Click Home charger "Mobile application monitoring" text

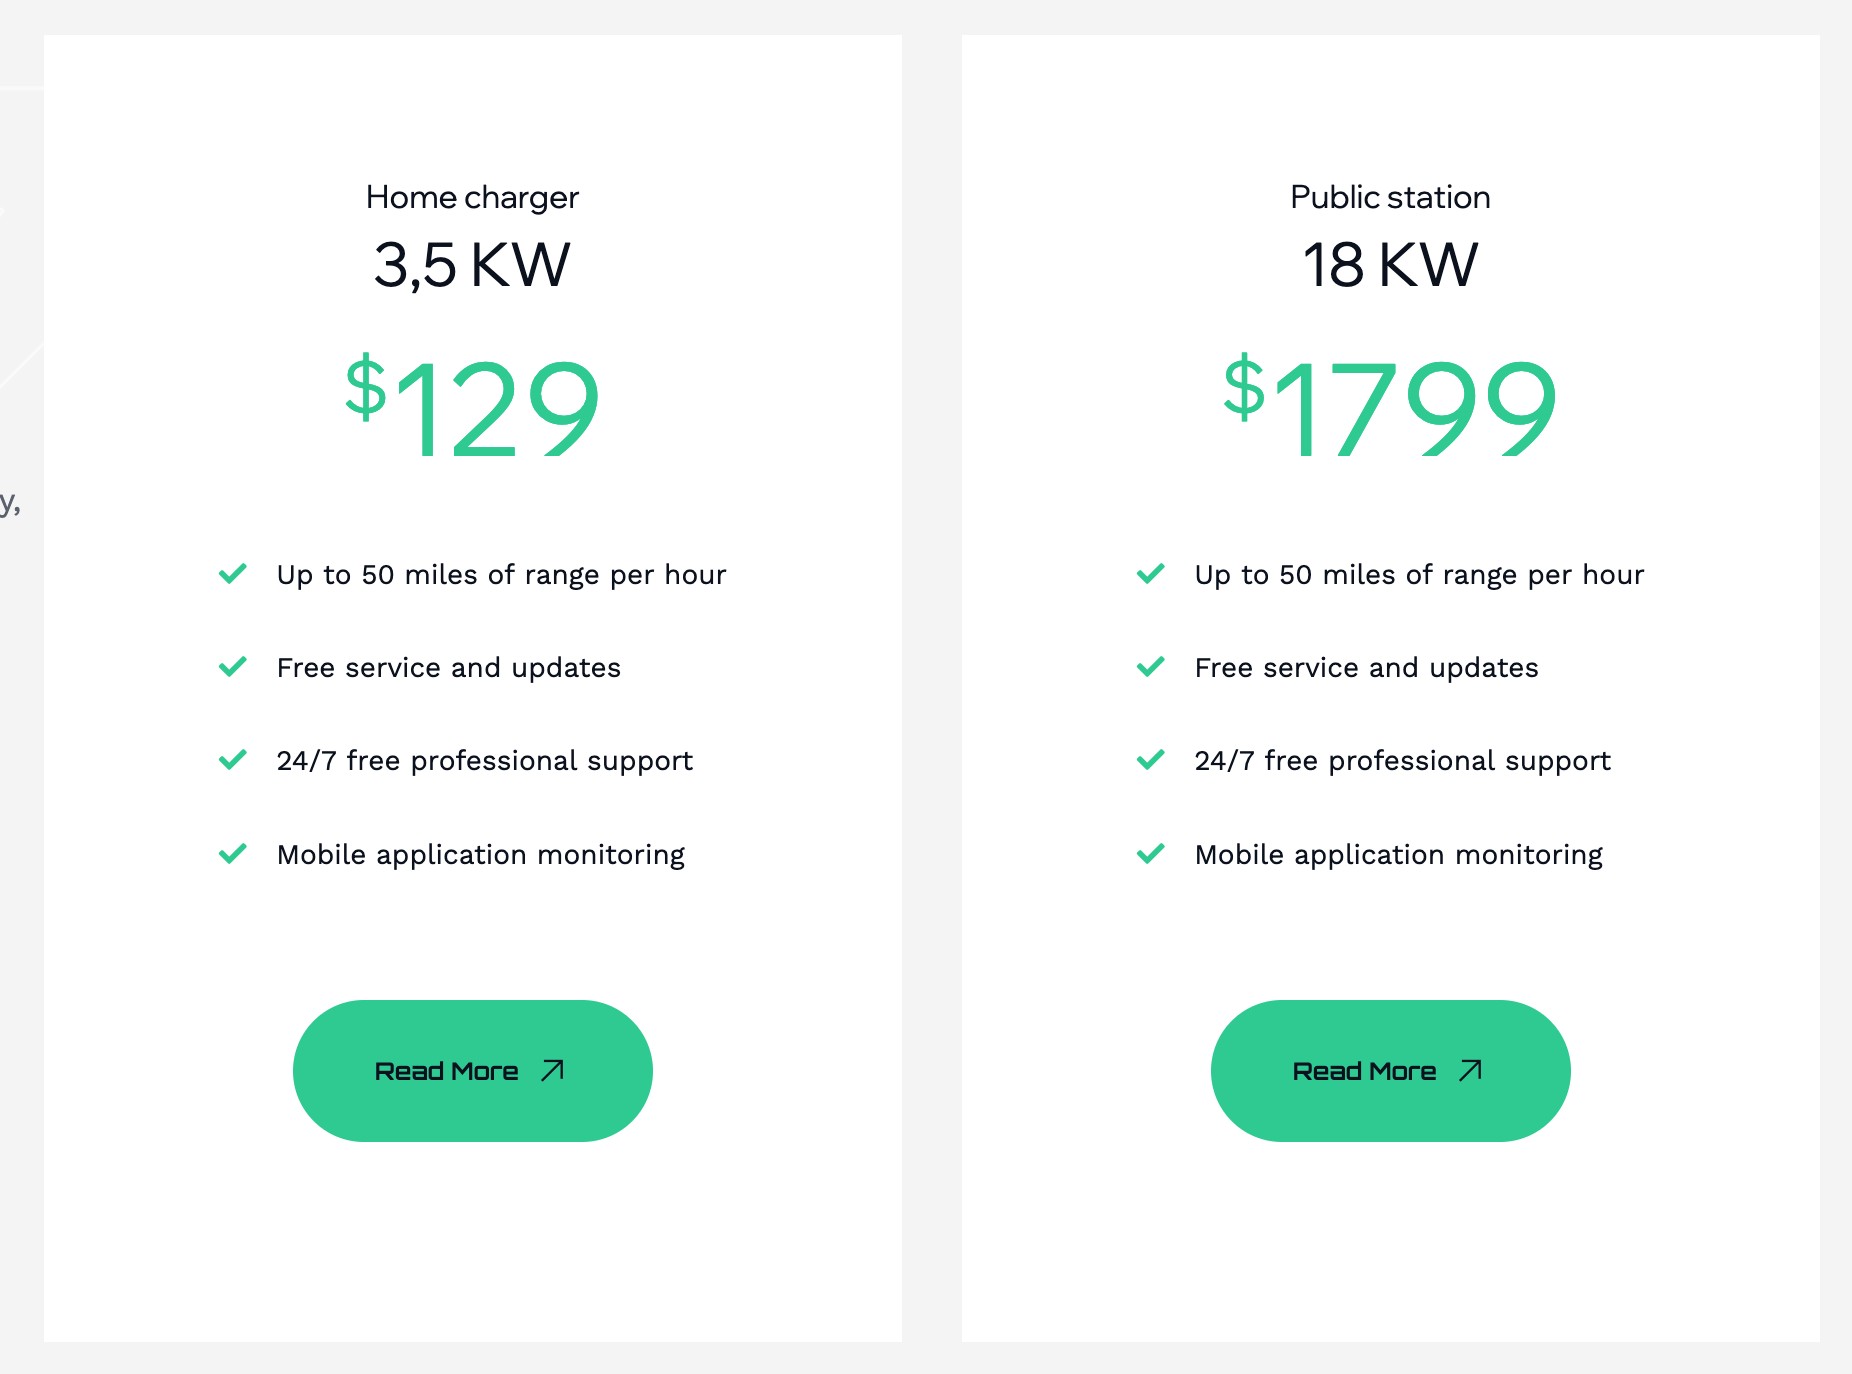pyautogui.click(x=481, y=855)
